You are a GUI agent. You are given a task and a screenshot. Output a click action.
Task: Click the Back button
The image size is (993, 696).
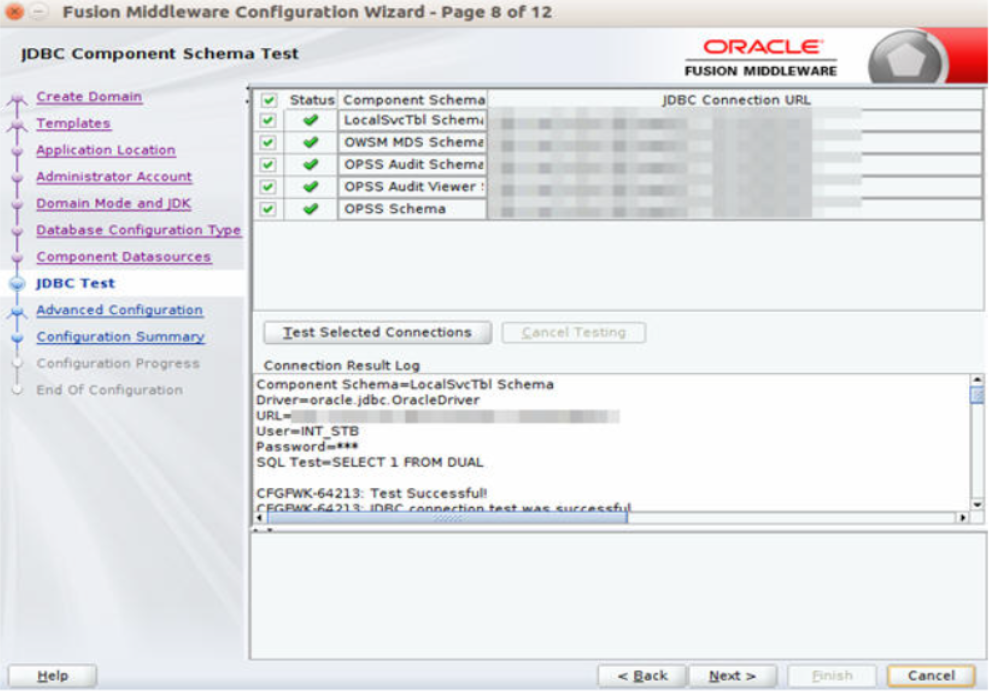[x=645, y=675]
